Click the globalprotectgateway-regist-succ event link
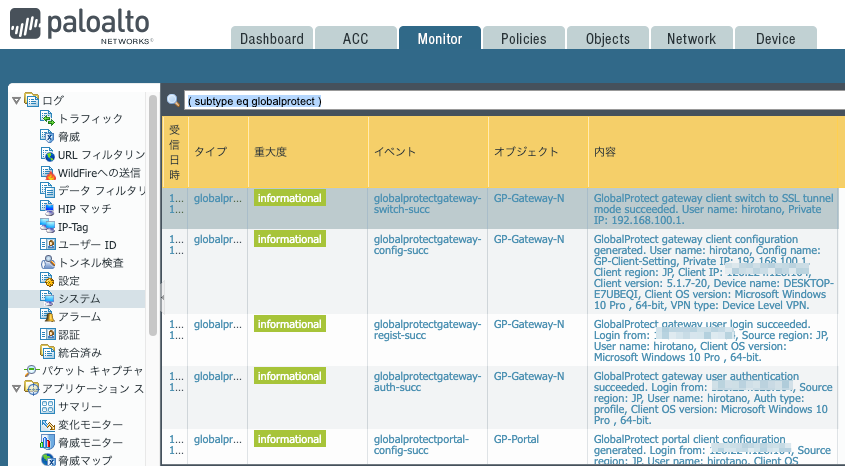Viewport: 845px width, 466px height. (x=427, y=330)
